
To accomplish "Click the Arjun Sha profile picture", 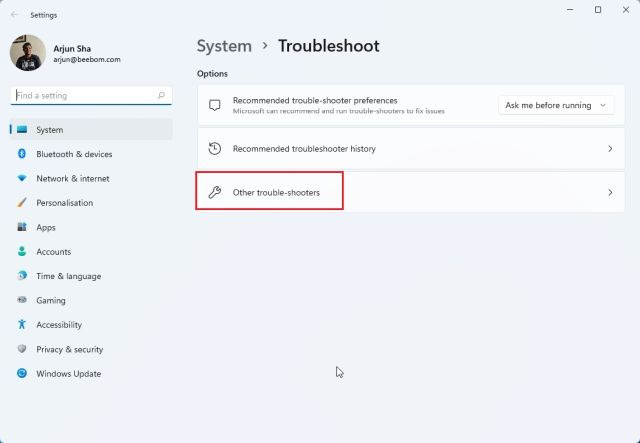I will [28, 53].
